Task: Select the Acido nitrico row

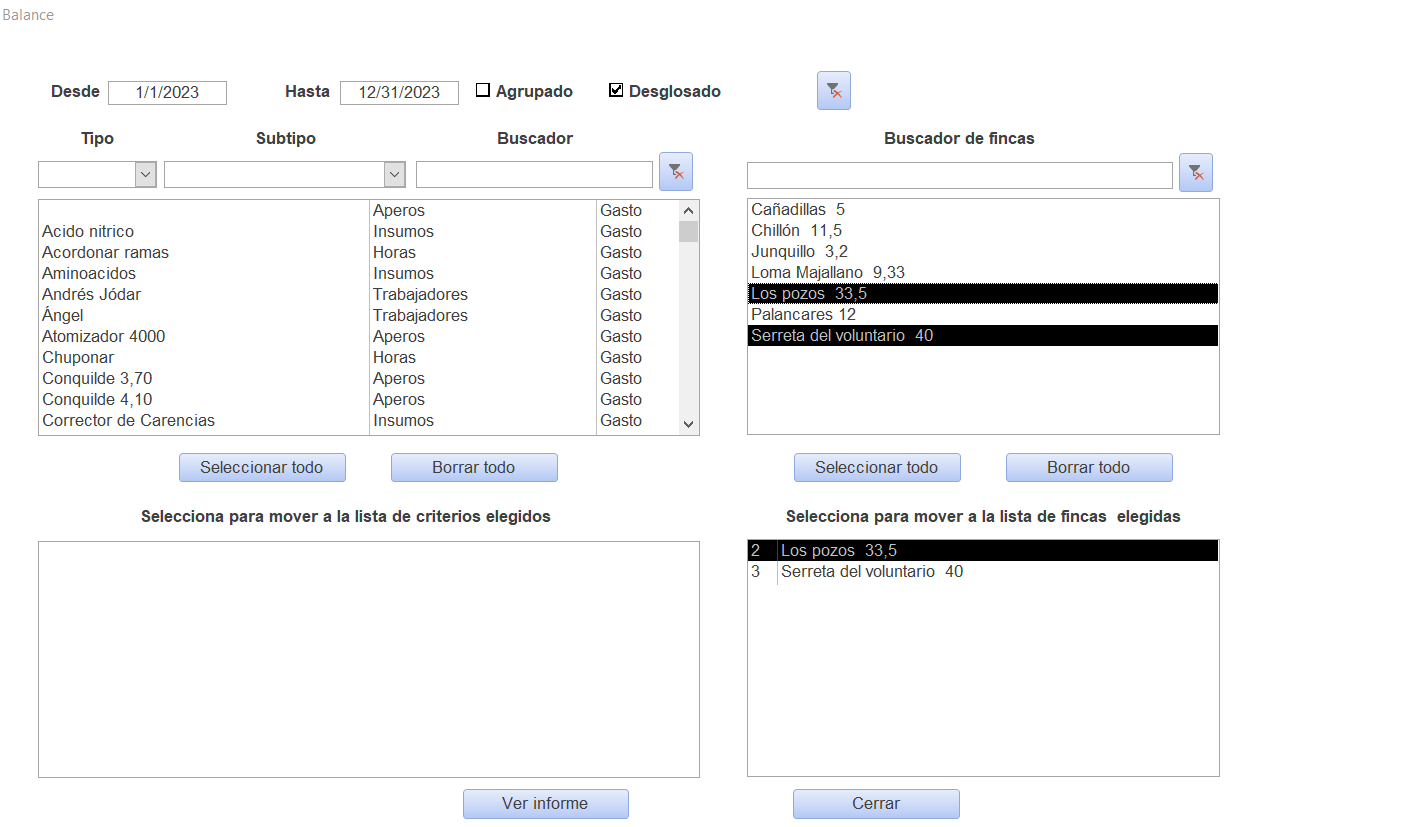Action: pyautogui.click(x=358, y=232)
